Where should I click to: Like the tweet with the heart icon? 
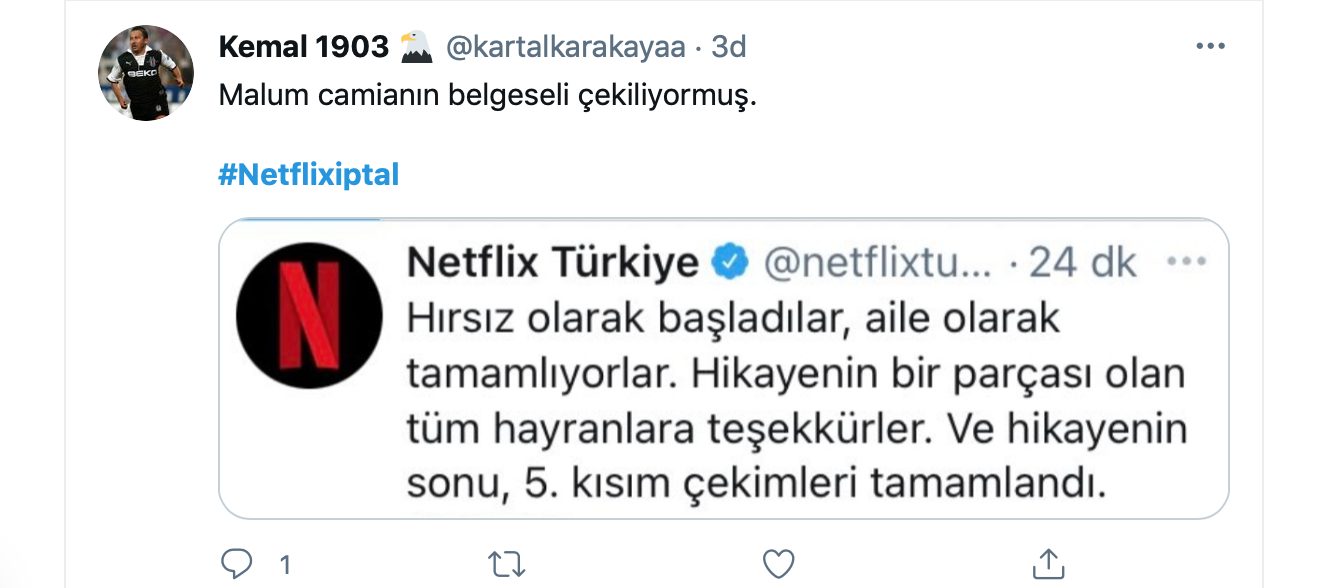click(x=778, y=563)
